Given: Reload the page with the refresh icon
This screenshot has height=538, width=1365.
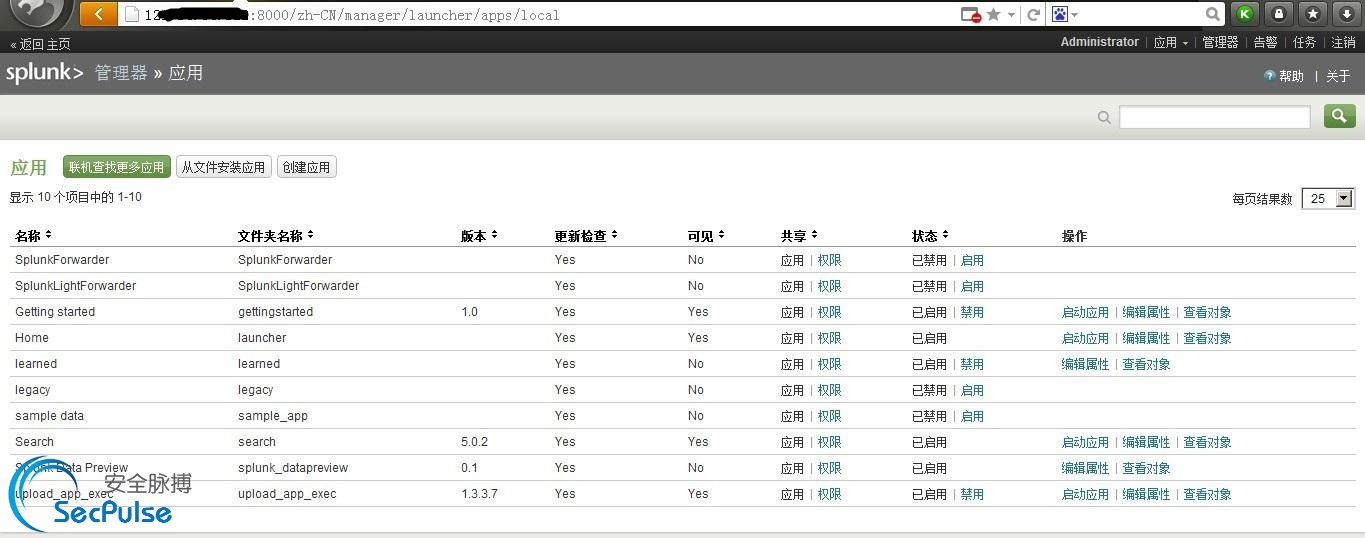Looking at the screenshot, I should 1033,15.
